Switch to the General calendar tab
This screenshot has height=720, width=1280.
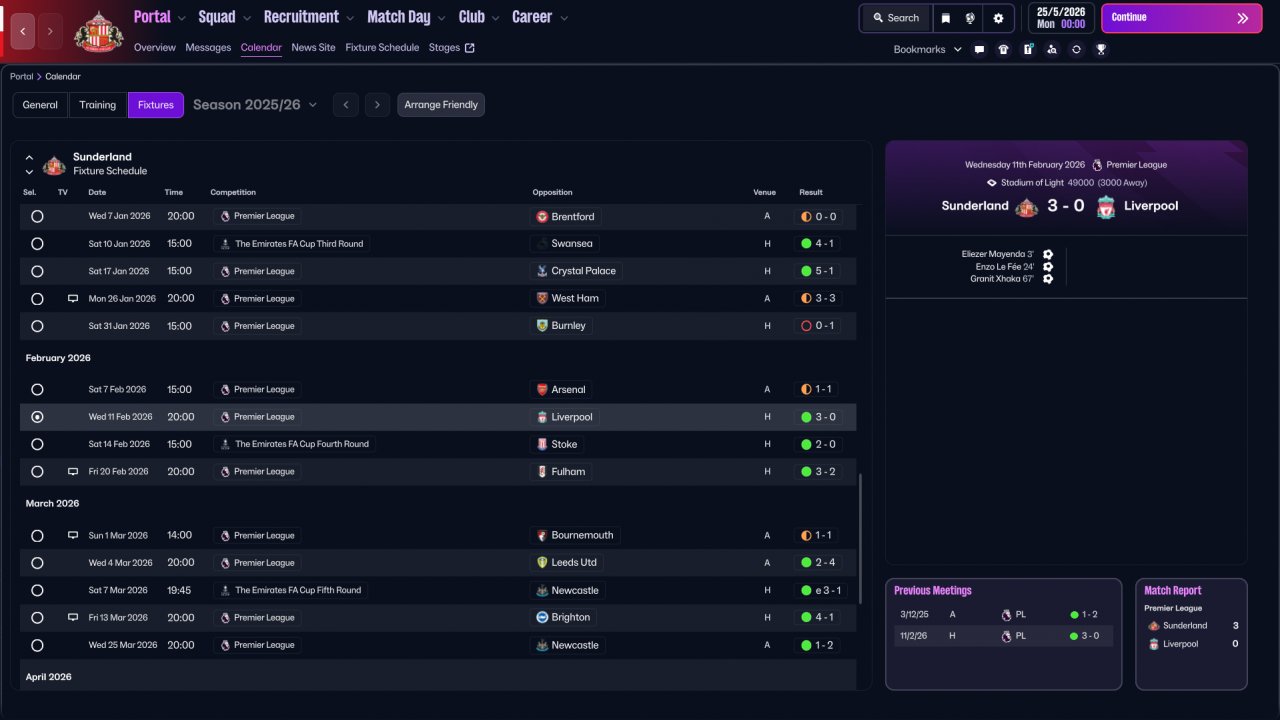pos(40,105)
